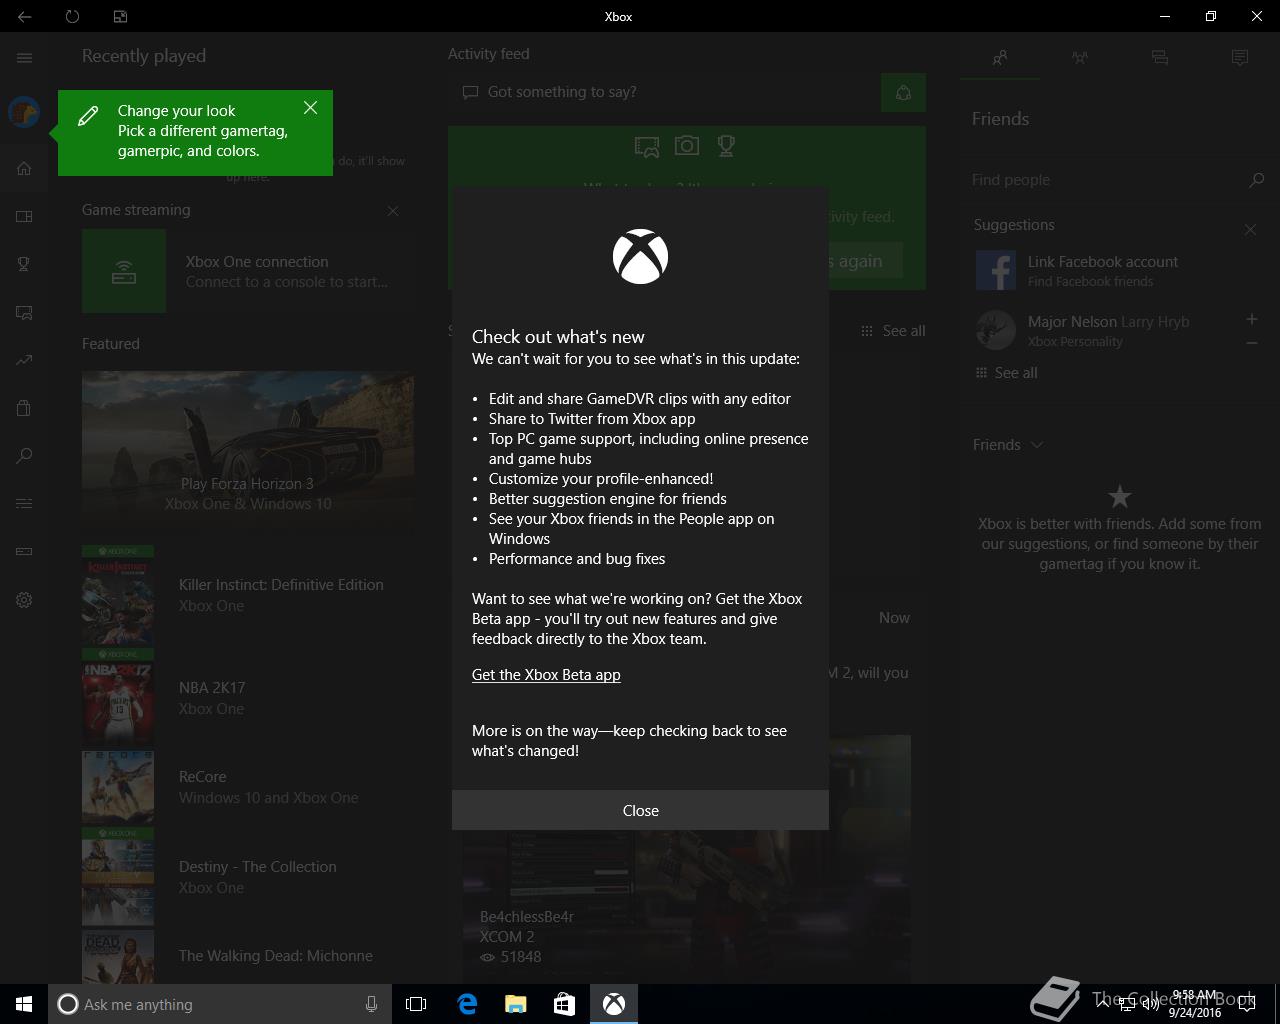Click the Find people magnifier icon
Viewport: 1280px width, 1024px height.
pos(1256,180)
